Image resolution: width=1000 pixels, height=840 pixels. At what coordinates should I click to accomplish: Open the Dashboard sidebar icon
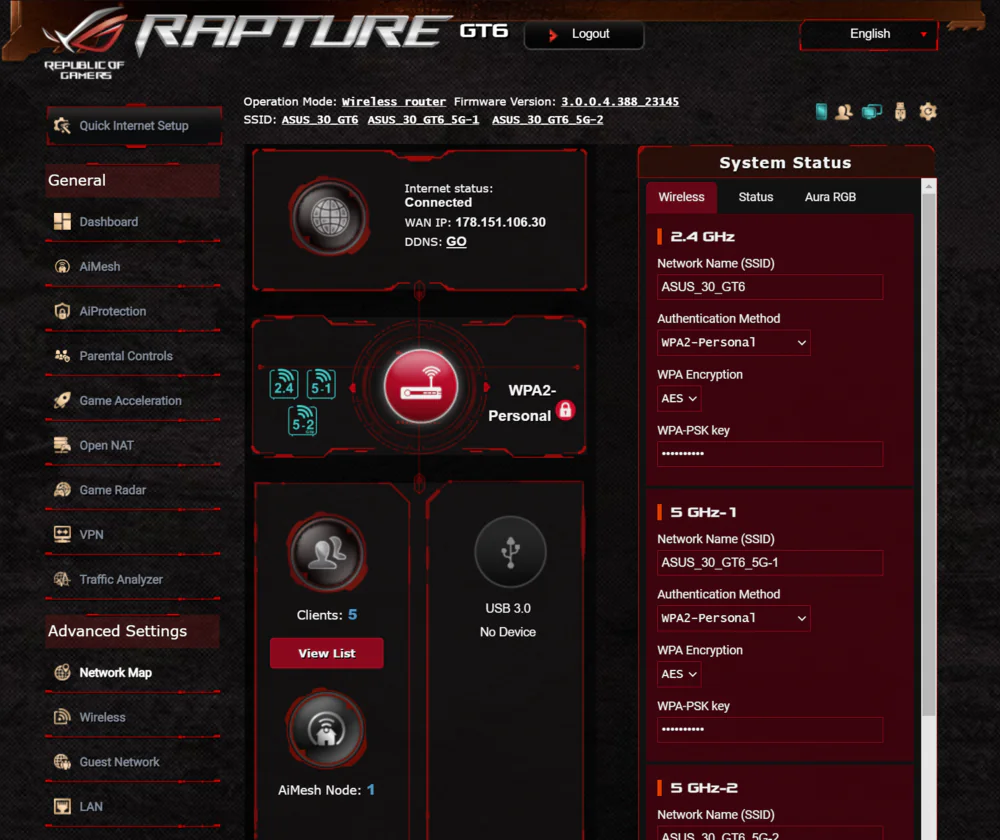(x=62, y=222)
